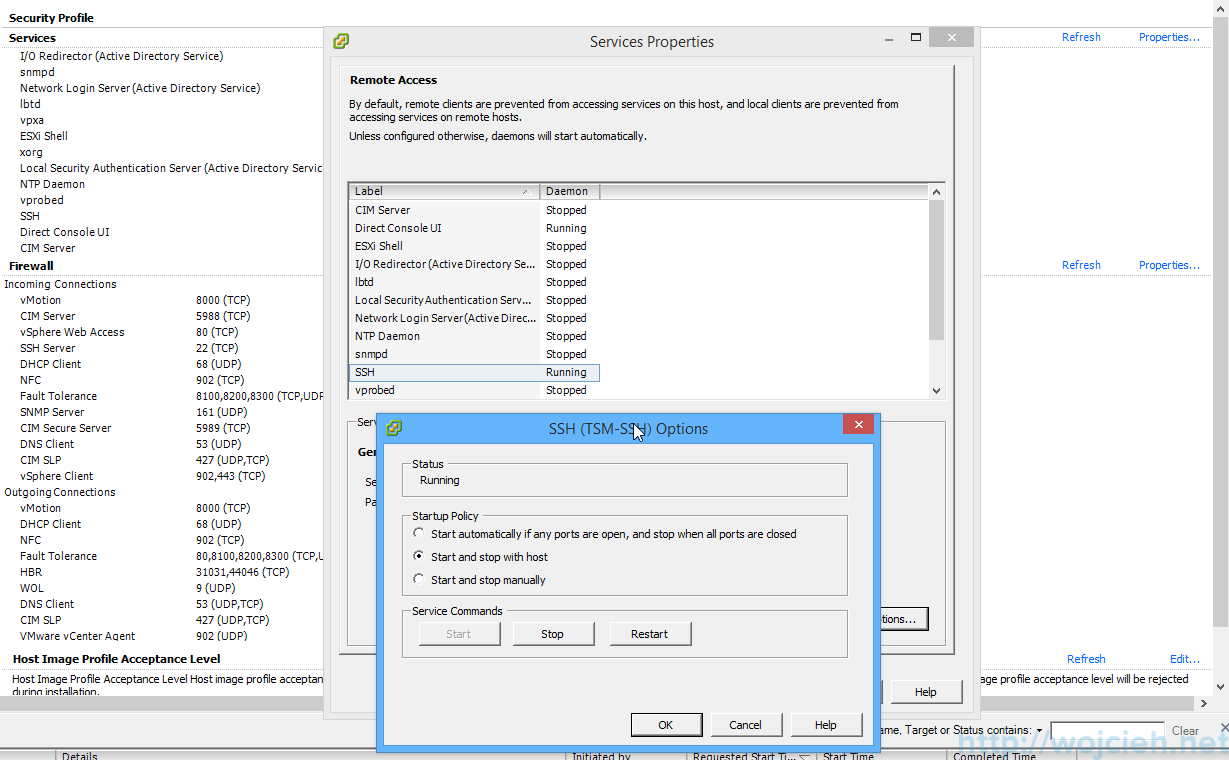Image resolution: width=1229 pixels, height=760 pixels.
Task: Open the "Name, Target or Status contains" dropdown
Action: pos(1040,730)
